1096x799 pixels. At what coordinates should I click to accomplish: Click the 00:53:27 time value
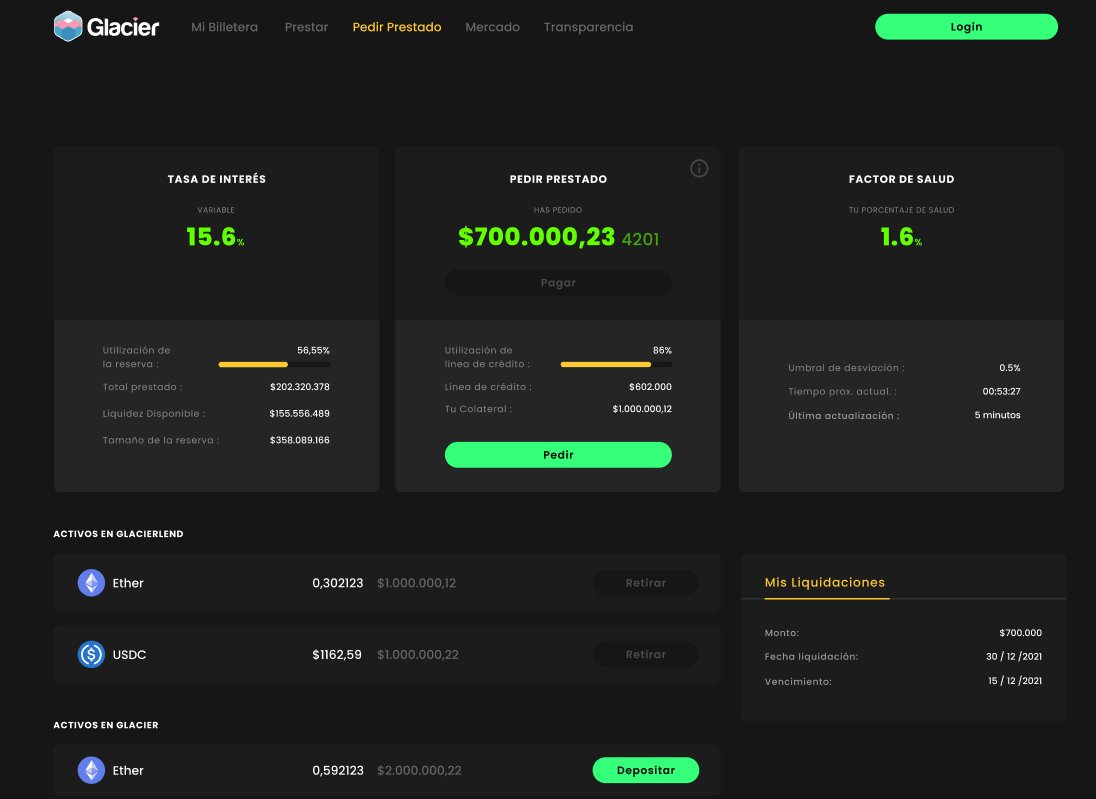1001,391
